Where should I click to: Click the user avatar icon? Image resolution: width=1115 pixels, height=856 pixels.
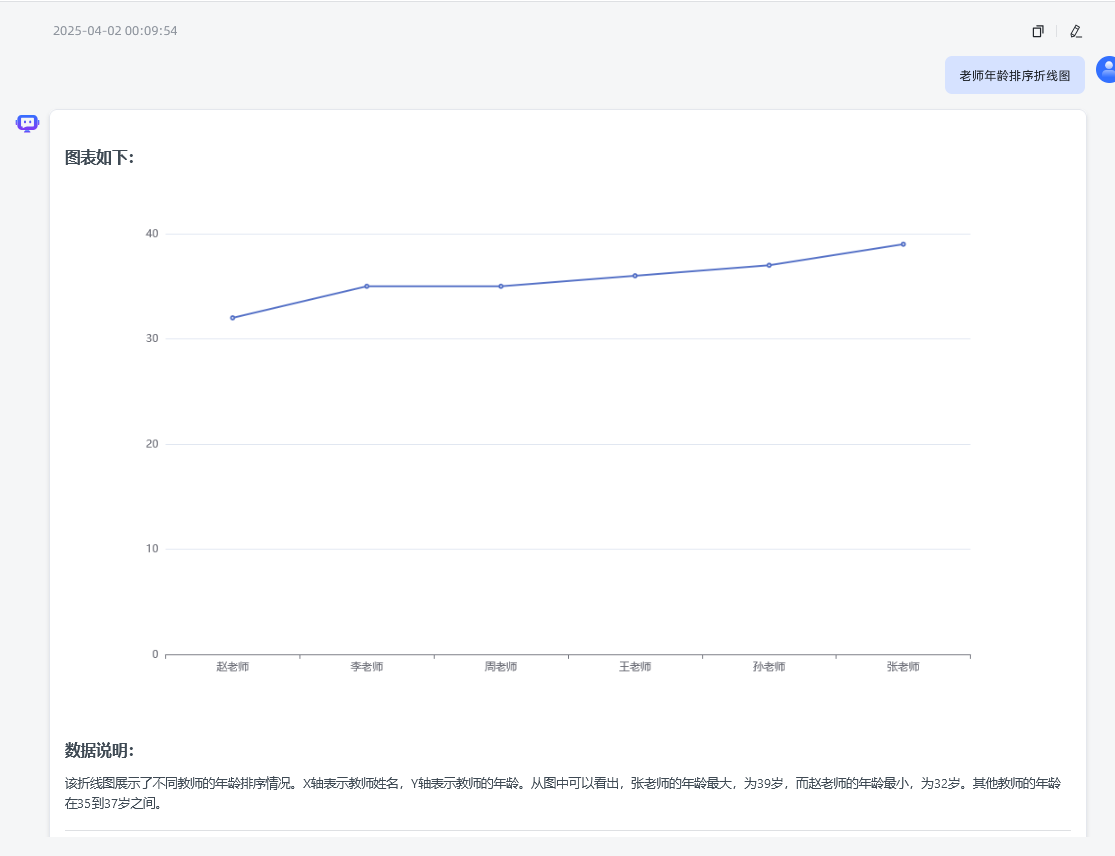[1106, 69]
